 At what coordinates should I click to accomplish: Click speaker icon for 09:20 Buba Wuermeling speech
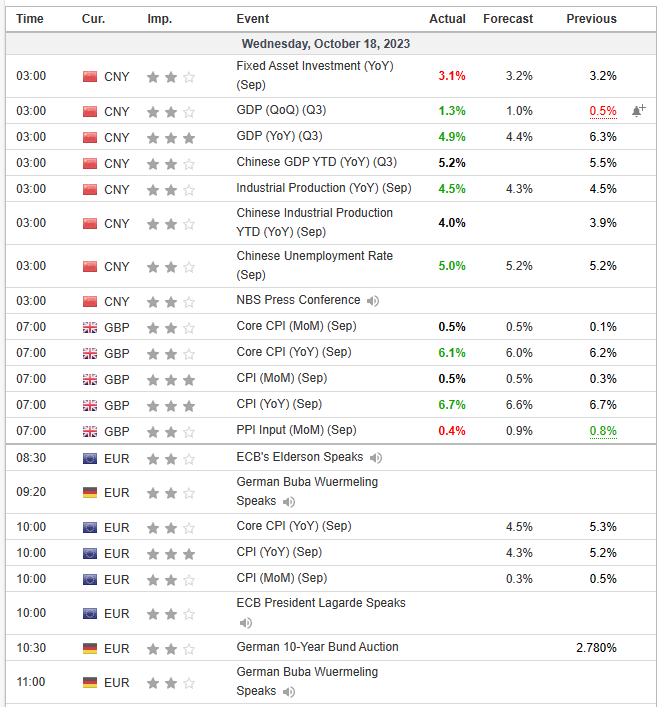tap(289, 502)
